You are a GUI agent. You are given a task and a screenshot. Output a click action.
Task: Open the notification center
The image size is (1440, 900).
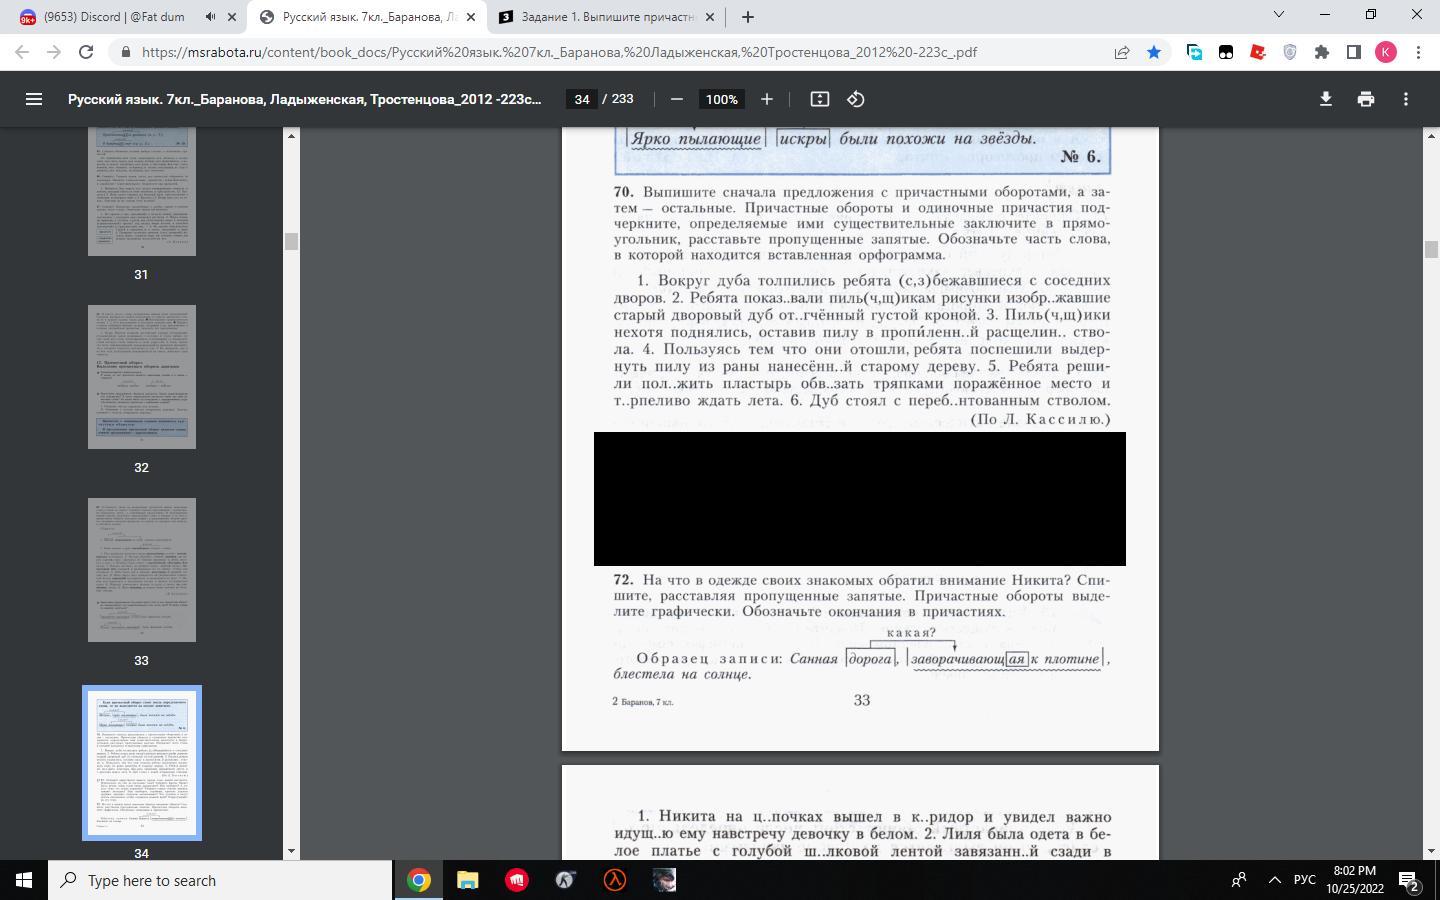coord(1410,881)
